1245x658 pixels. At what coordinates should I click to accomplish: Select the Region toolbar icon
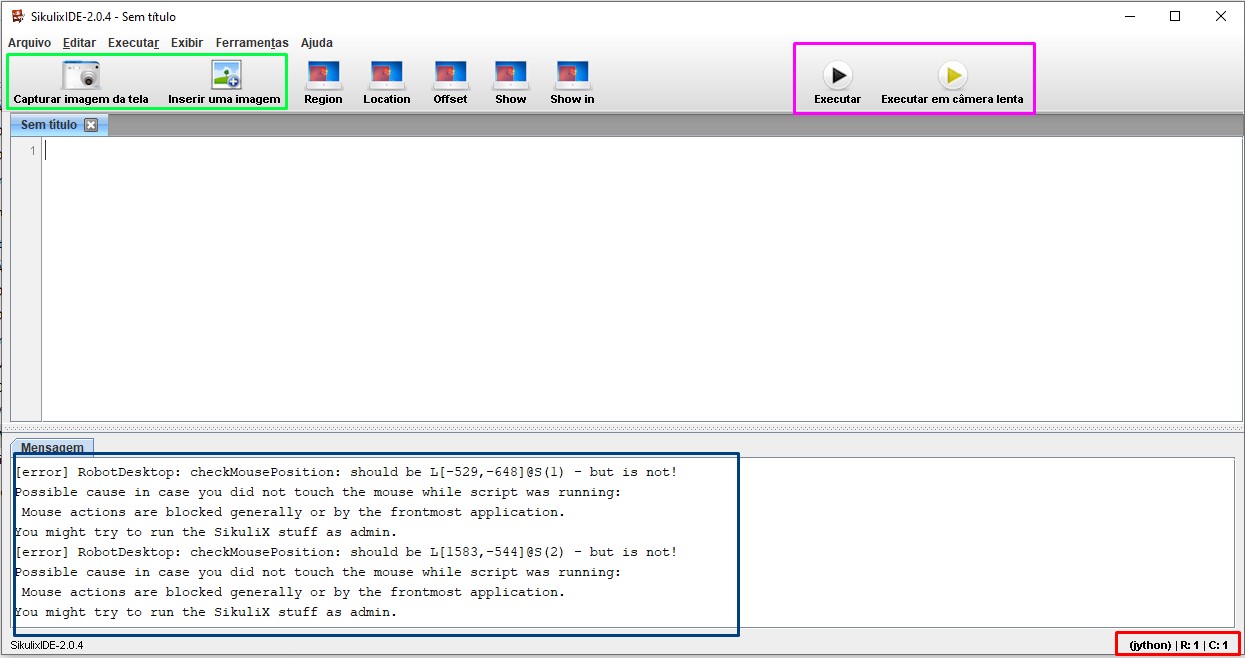pos(323,74)
